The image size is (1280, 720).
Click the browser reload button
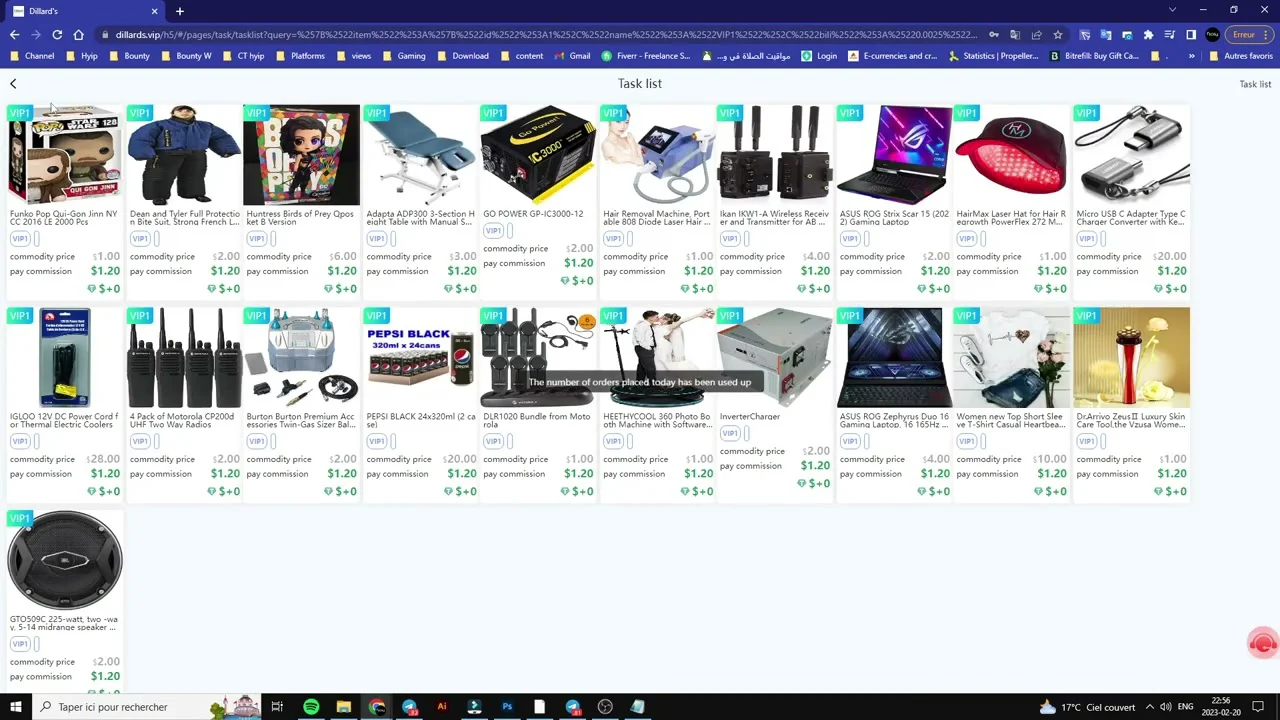tap(57, 35)
